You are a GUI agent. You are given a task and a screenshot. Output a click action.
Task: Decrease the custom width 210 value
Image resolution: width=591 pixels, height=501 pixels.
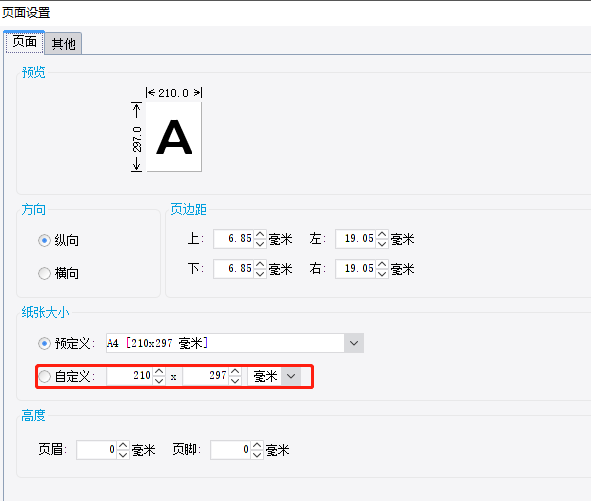point(159,381)
